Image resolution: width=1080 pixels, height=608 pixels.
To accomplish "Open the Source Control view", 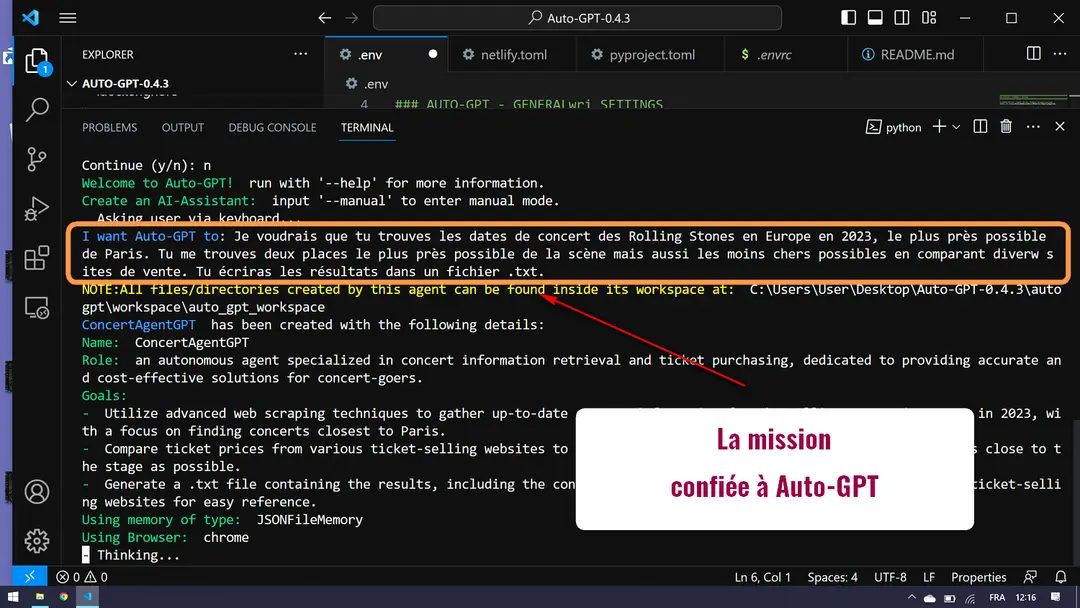I will pyautogui.click(x=37, y=159).
